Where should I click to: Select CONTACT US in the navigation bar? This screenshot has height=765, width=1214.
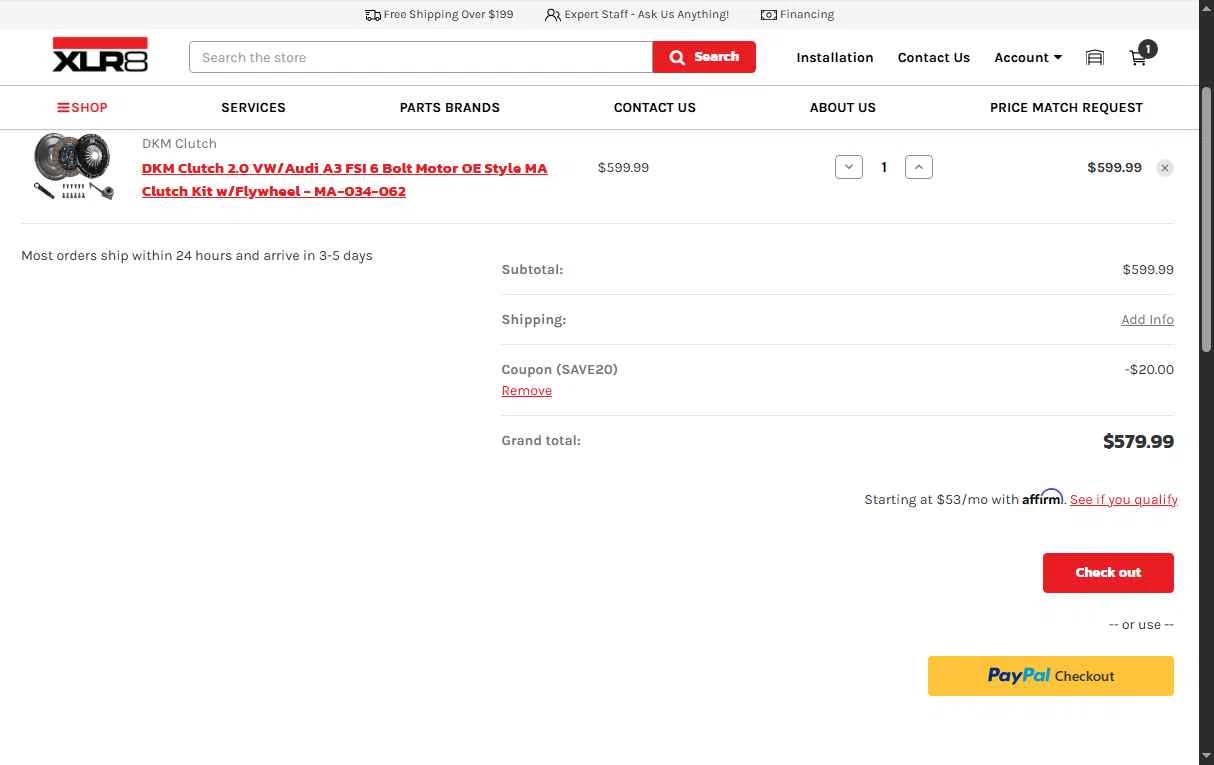655,107
